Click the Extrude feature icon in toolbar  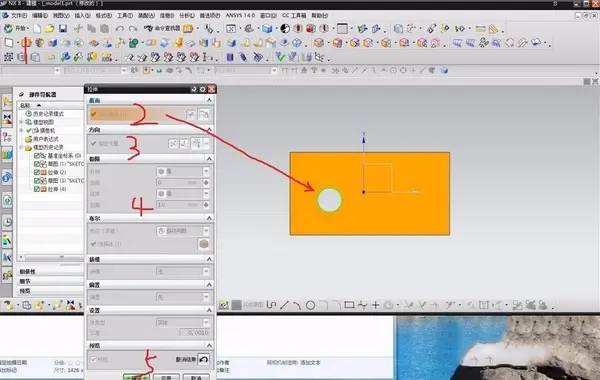coord(26,43)
